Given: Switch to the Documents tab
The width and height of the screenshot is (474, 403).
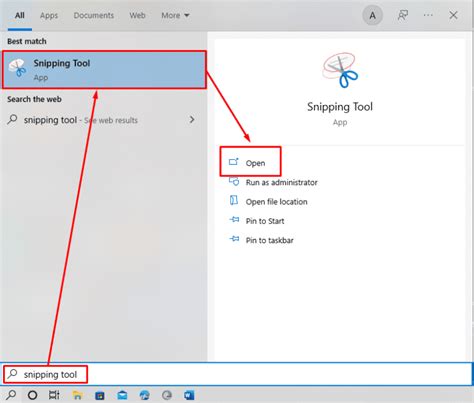Looking at the screenshot, I should click(x=94, y=15).
